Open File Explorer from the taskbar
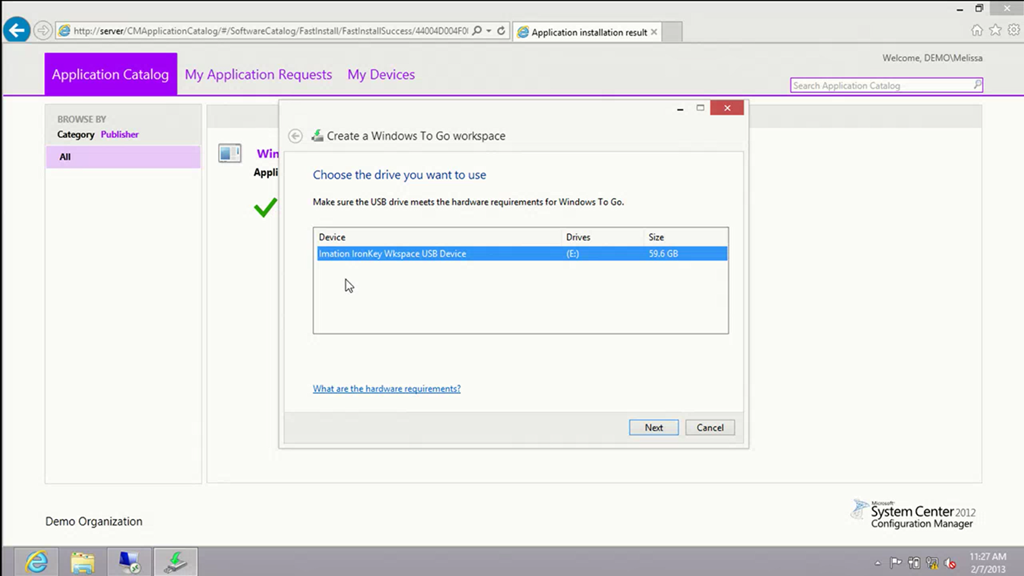 point(83,562)
